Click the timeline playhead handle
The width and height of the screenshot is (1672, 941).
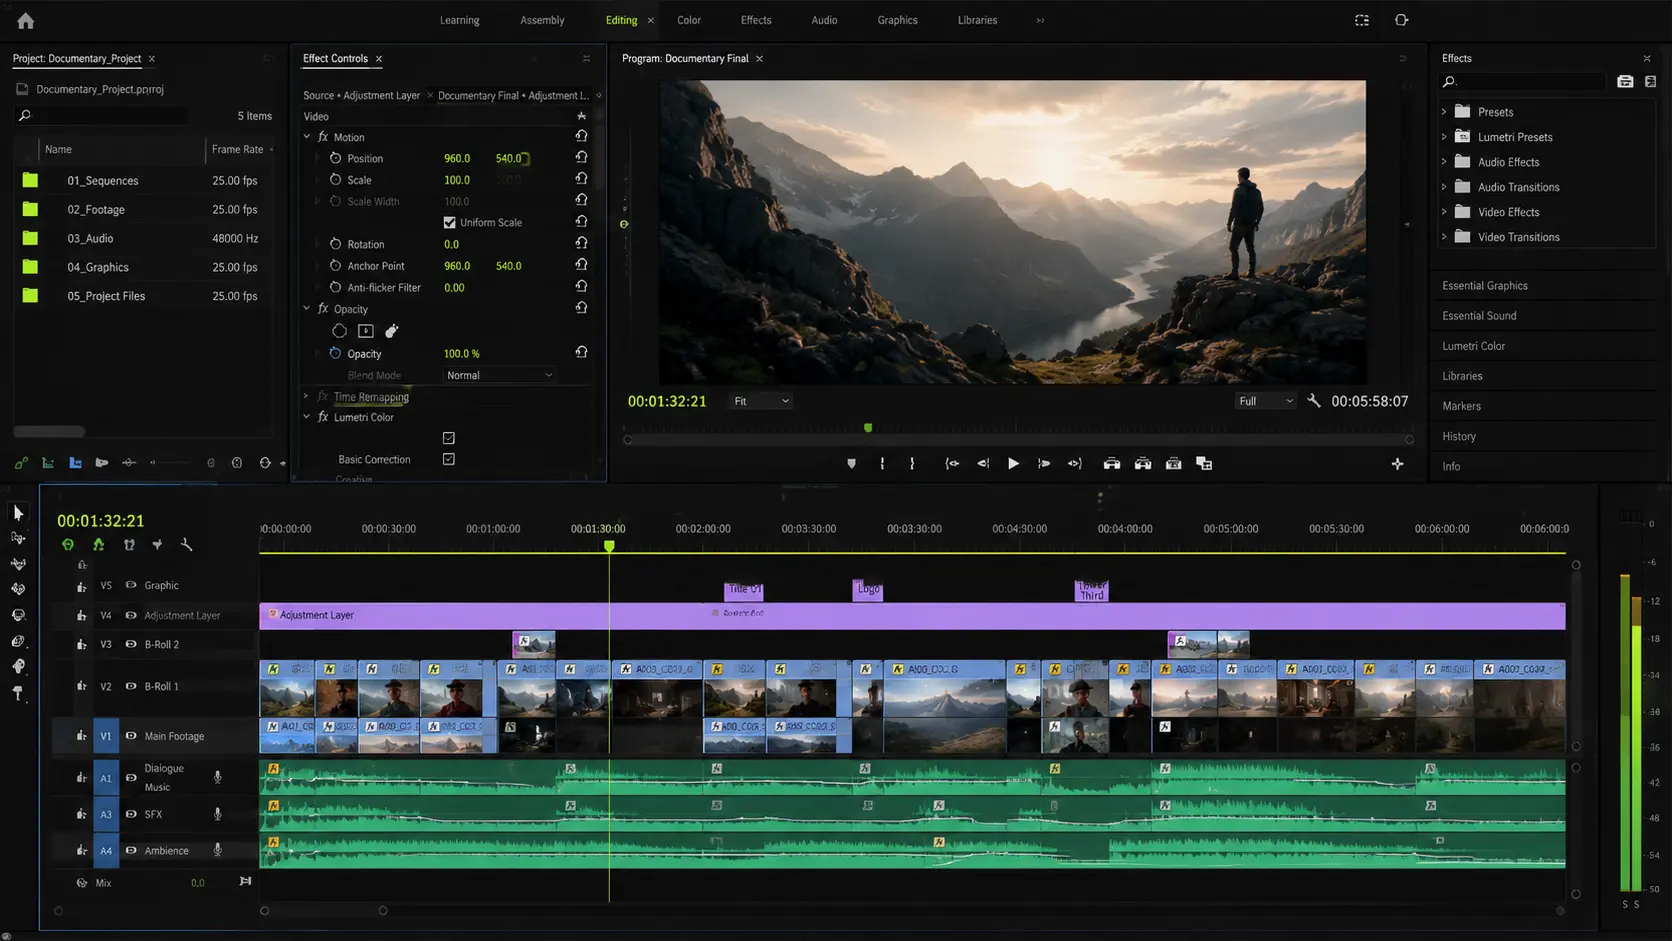[x=609, y=546]
